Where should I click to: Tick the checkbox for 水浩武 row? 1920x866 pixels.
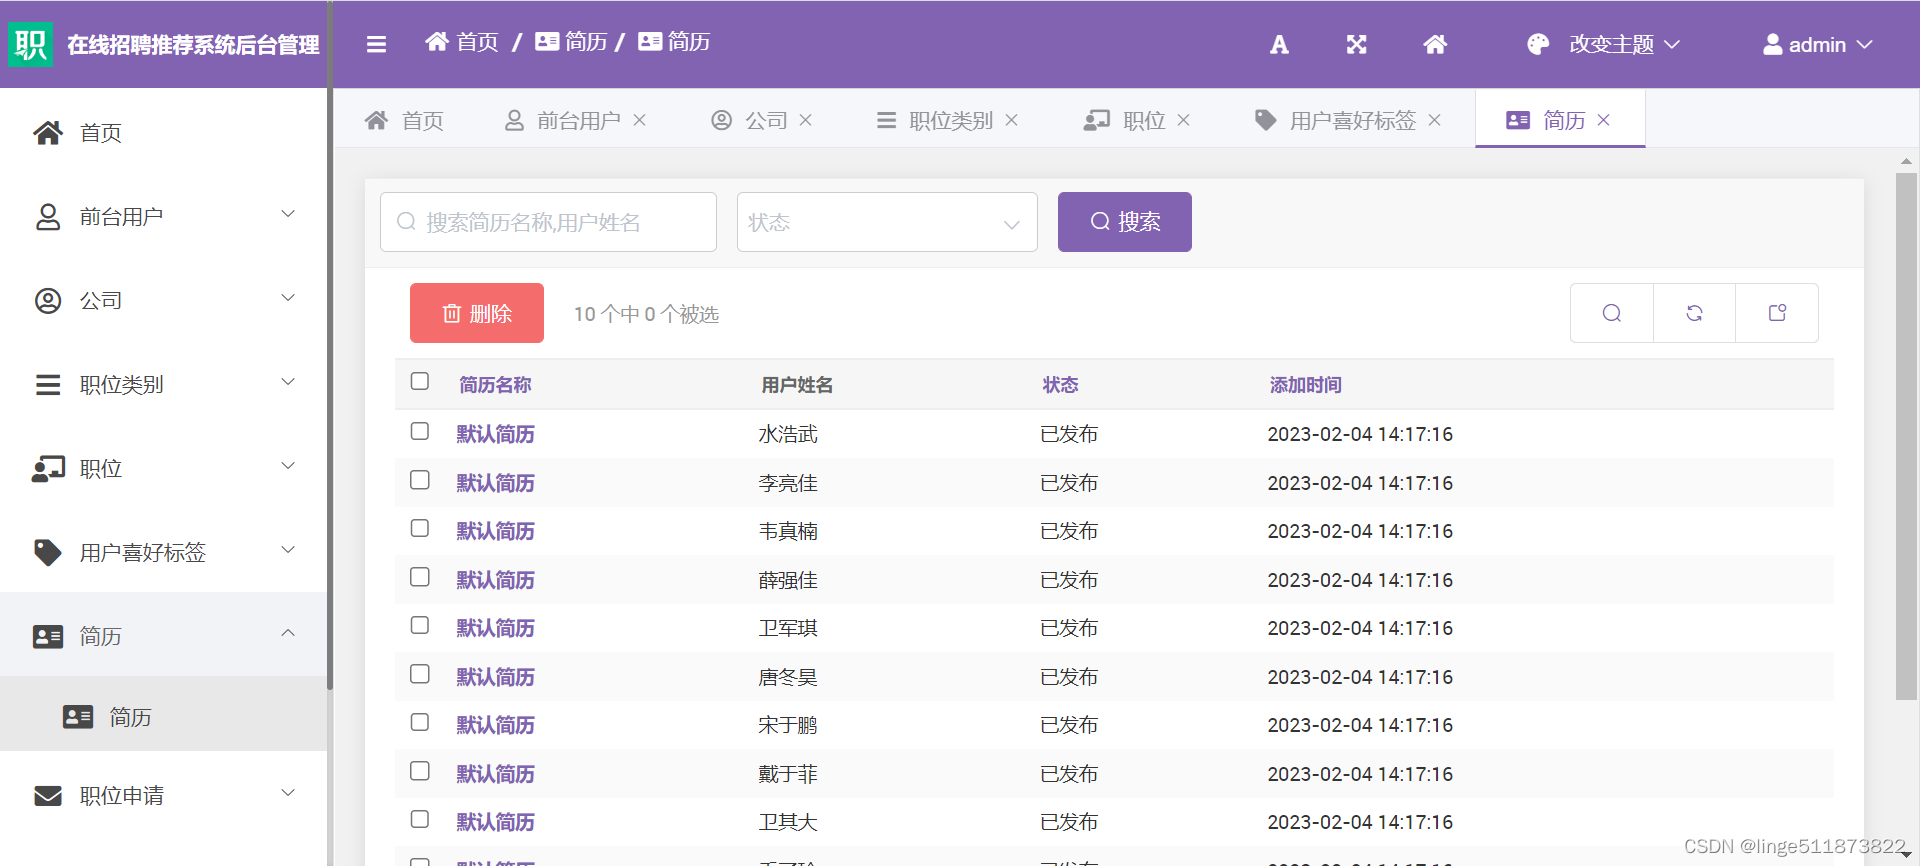point(420,431)
